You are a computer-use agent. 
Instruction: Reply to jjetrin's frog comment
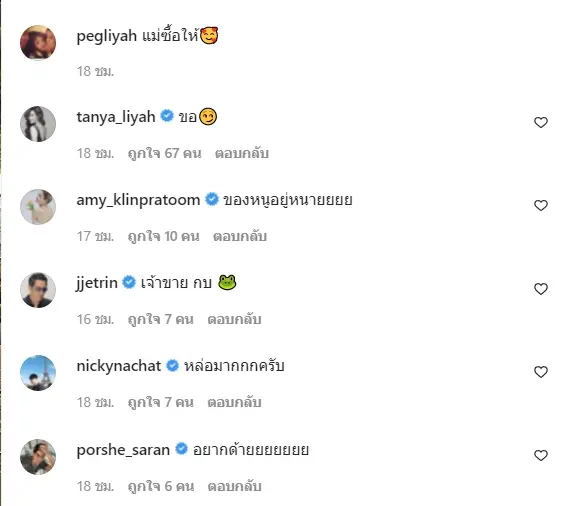[234, 319]
